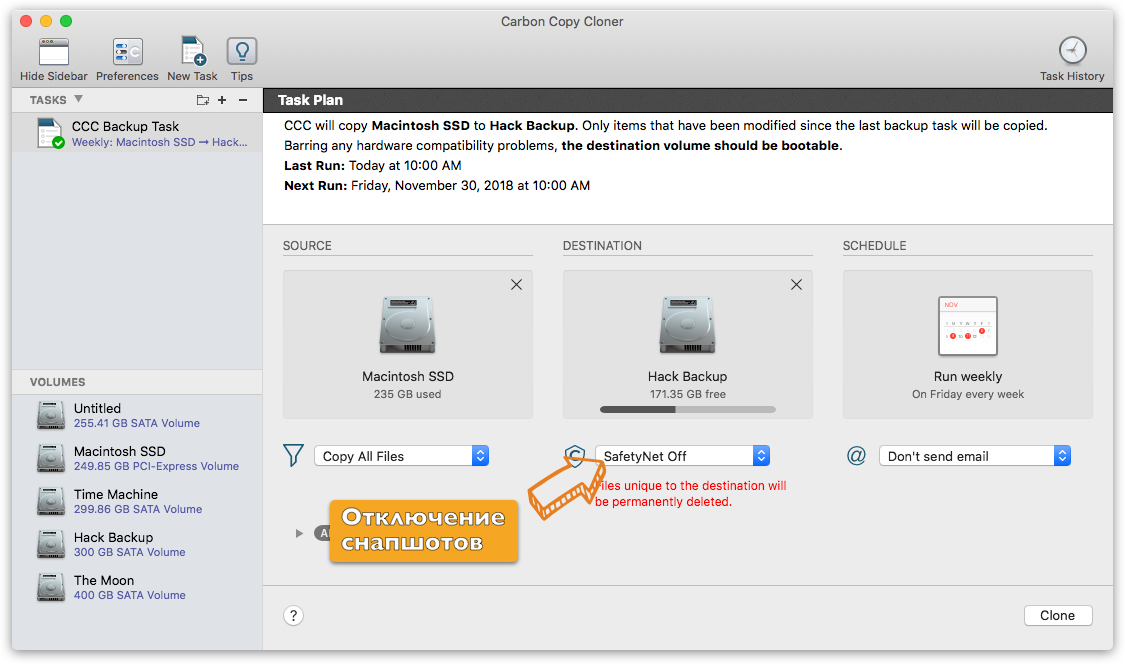Expand the advanced settings disclosure triangle
The width and height of the screenshot is (1125, 664).
[299, 533]
